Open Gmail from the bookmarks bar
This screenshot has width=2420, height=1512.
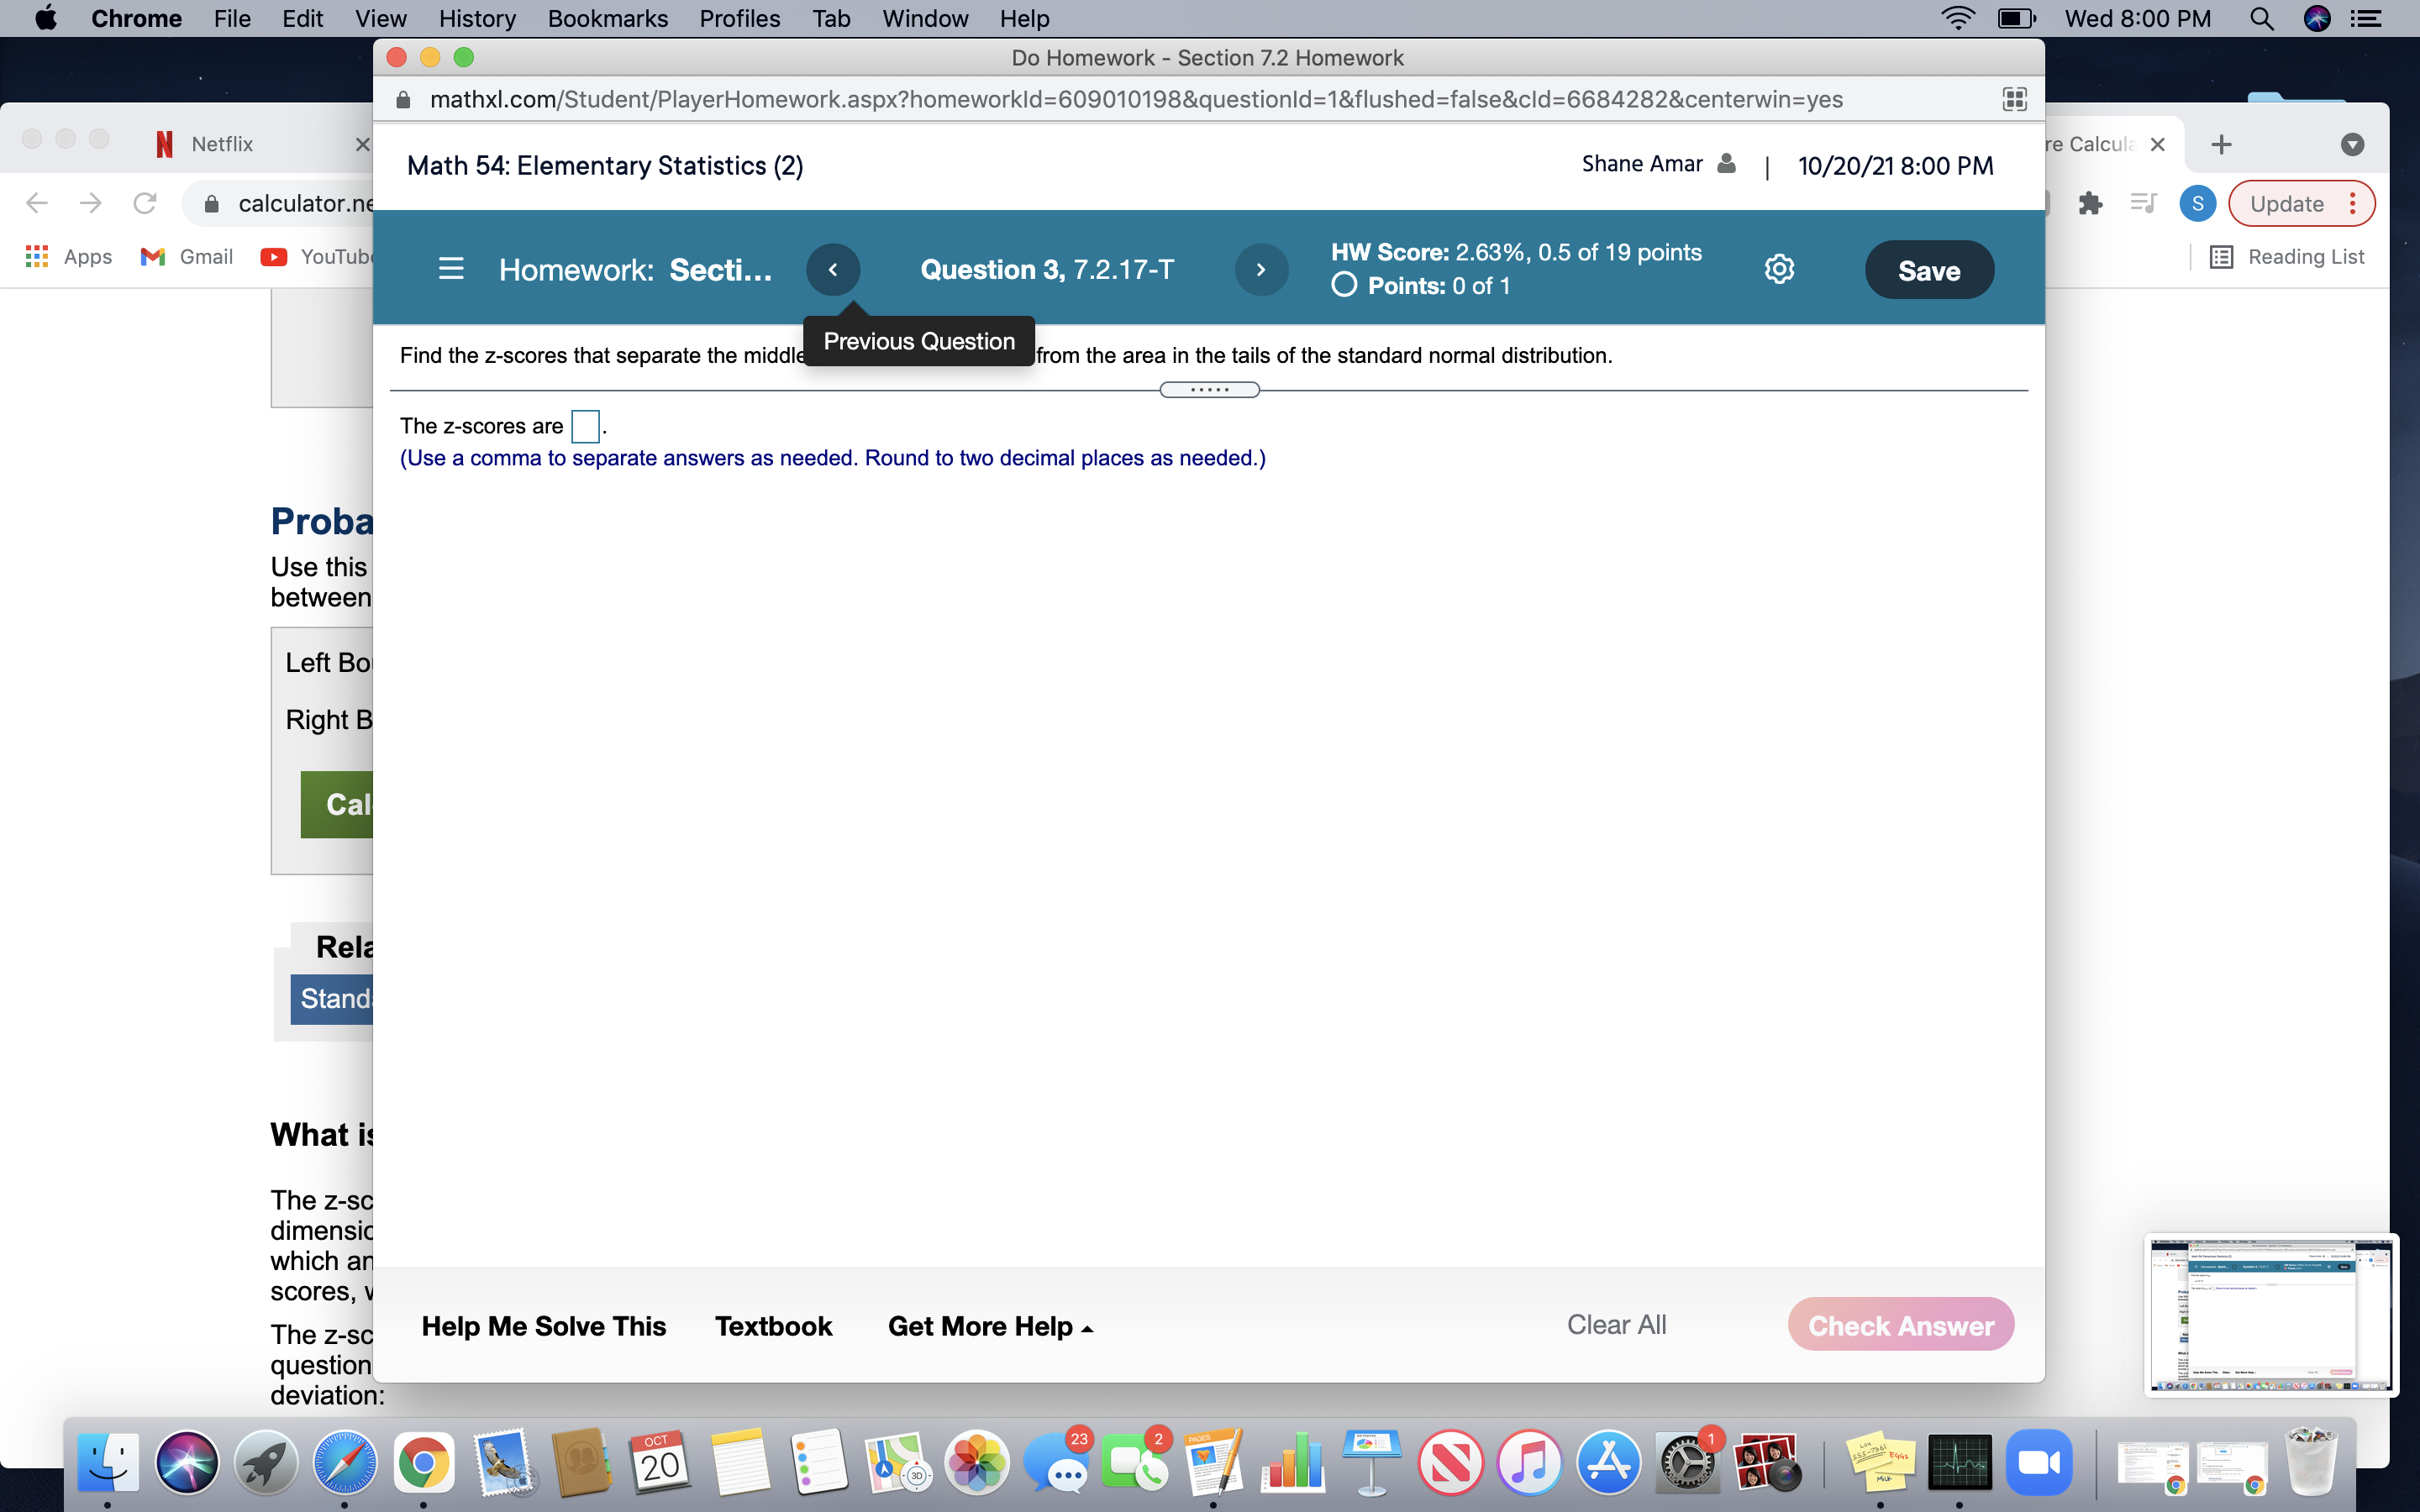click(186, 257)
